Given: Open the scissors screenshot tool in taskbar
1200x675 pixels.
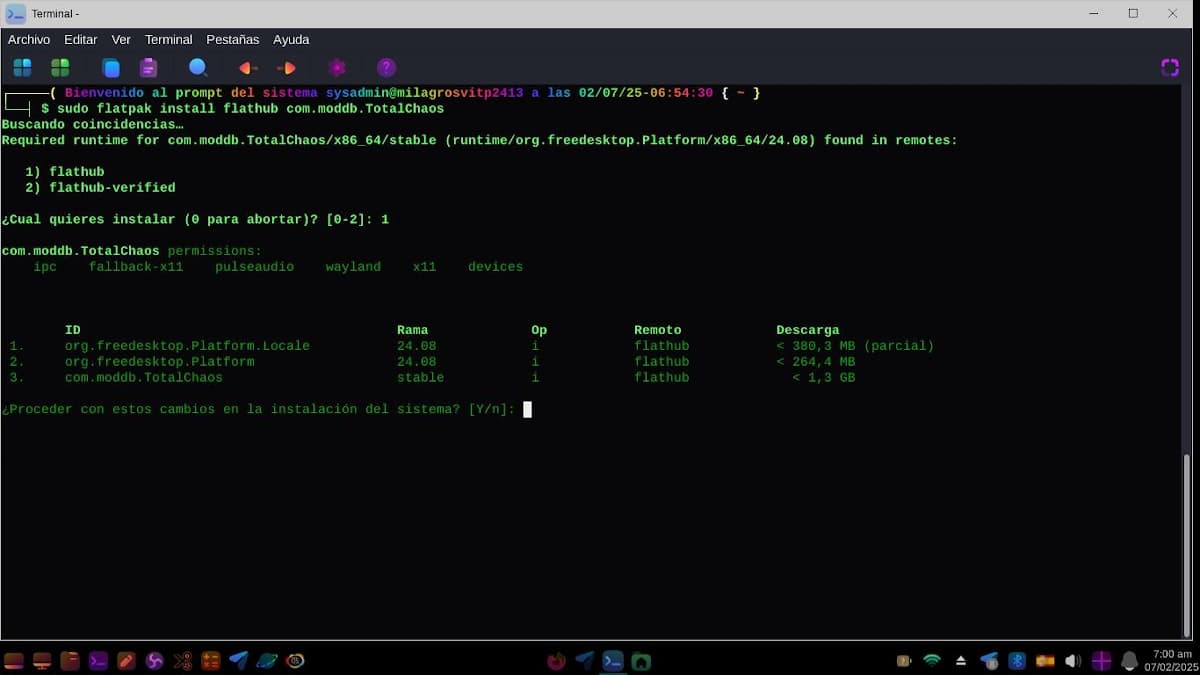Looking at the screenshot, I should pos(182,661).
